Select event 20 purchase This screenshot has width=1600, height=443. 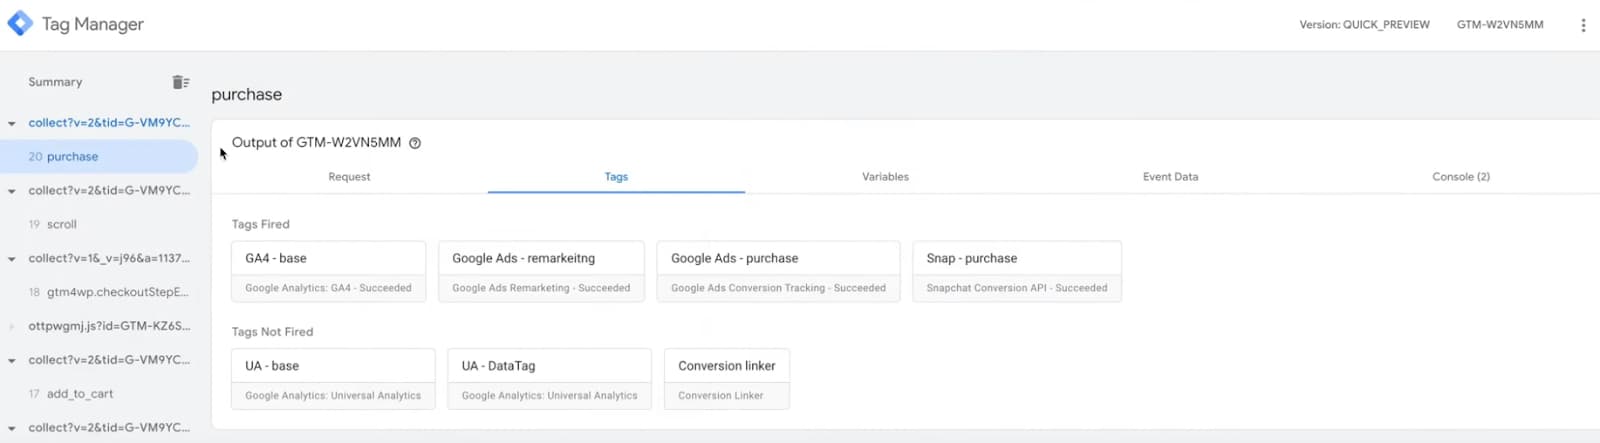coord(99,157)
